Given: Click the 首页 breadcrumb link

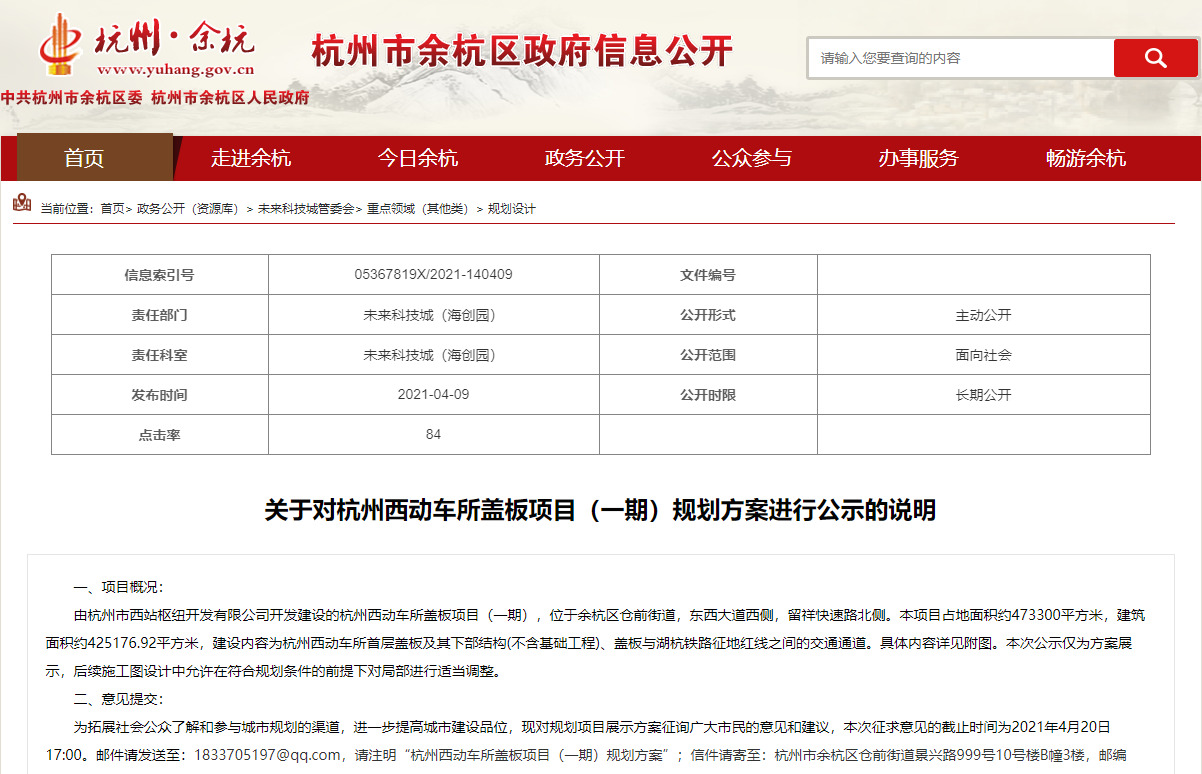Looking at the screenshot, I should pos(112,209).
